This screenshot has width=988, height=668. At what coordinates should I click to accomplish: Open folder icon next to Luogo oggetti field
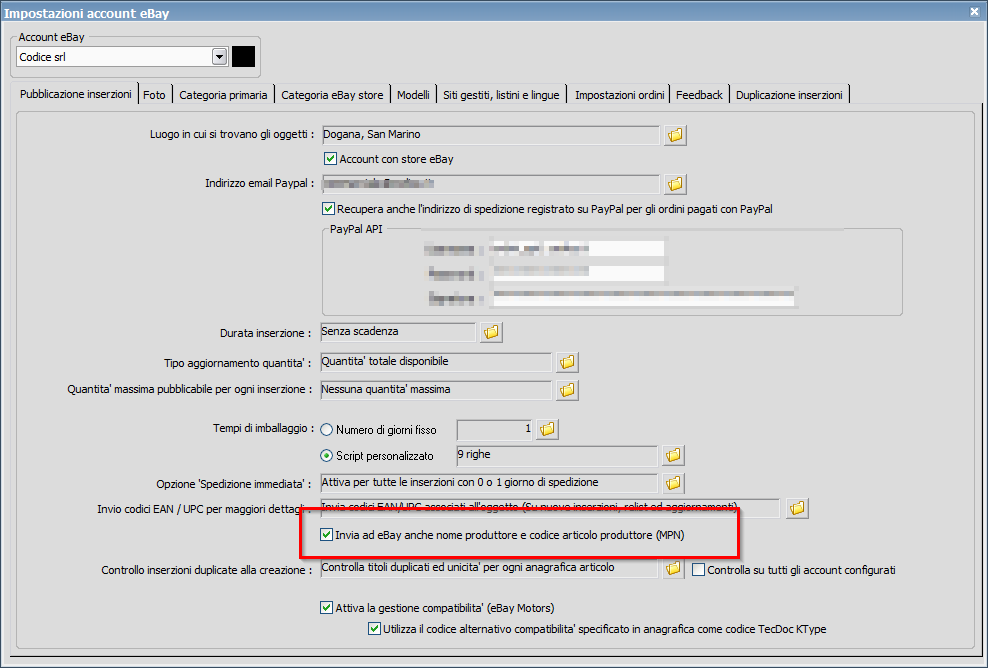[x=675, y=135]
